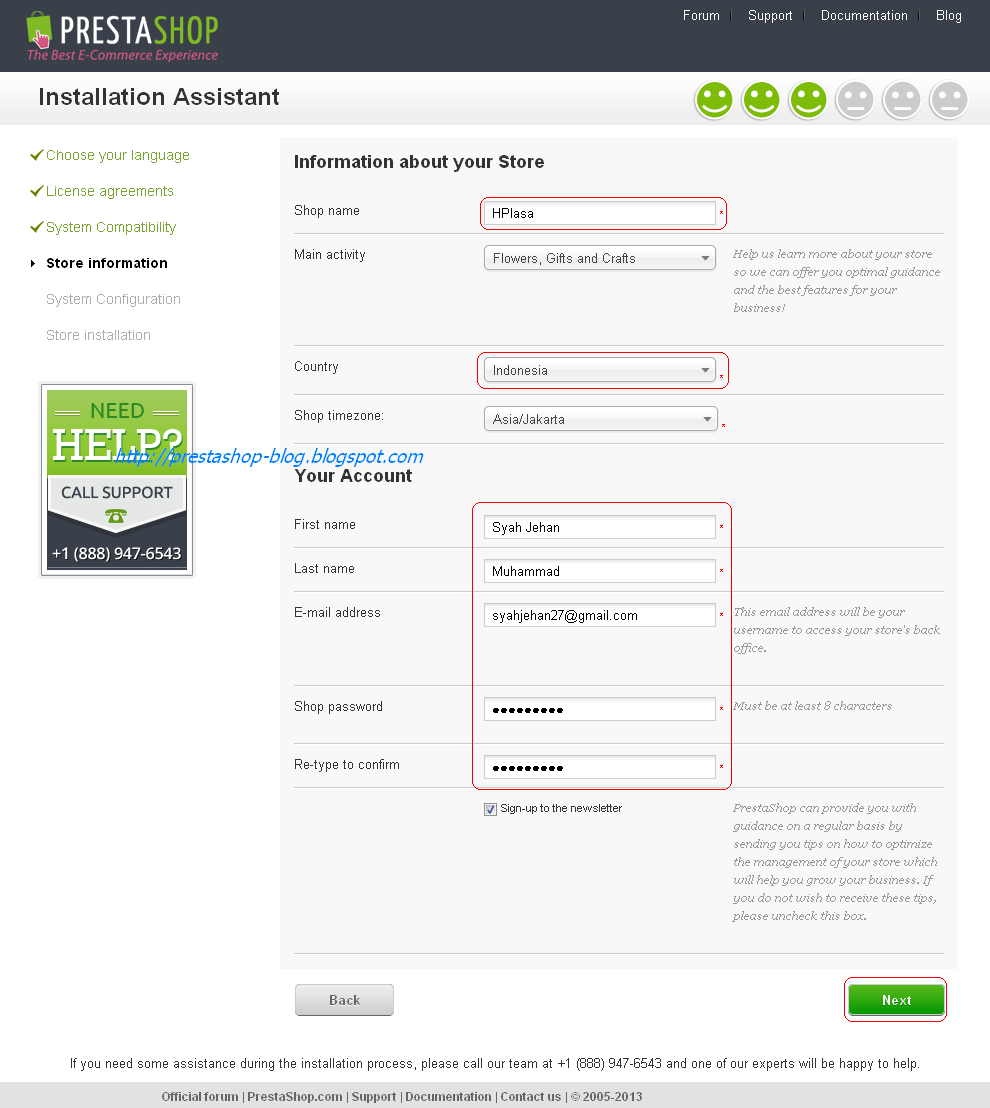The height and width of the screenshot is (1108, 990).
Task: Click the middle gray smiley progress icon
Action: tap(902, 100)
